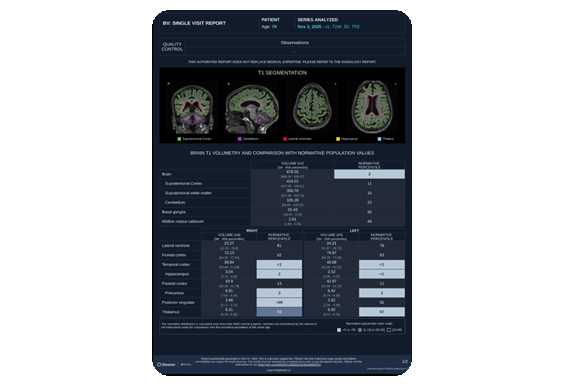Click left Thalamus percentile cell 97
The image size is (564, 386).
tap(382, 312)
